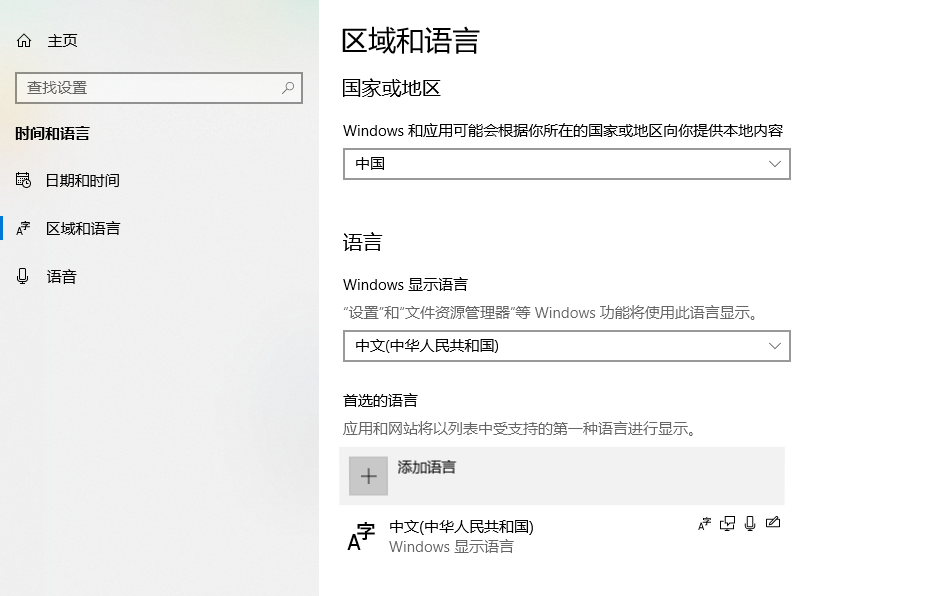Click the handwriting pen icon on the Chinese row
Screen dimensions: 930x596
coord(773,522)
